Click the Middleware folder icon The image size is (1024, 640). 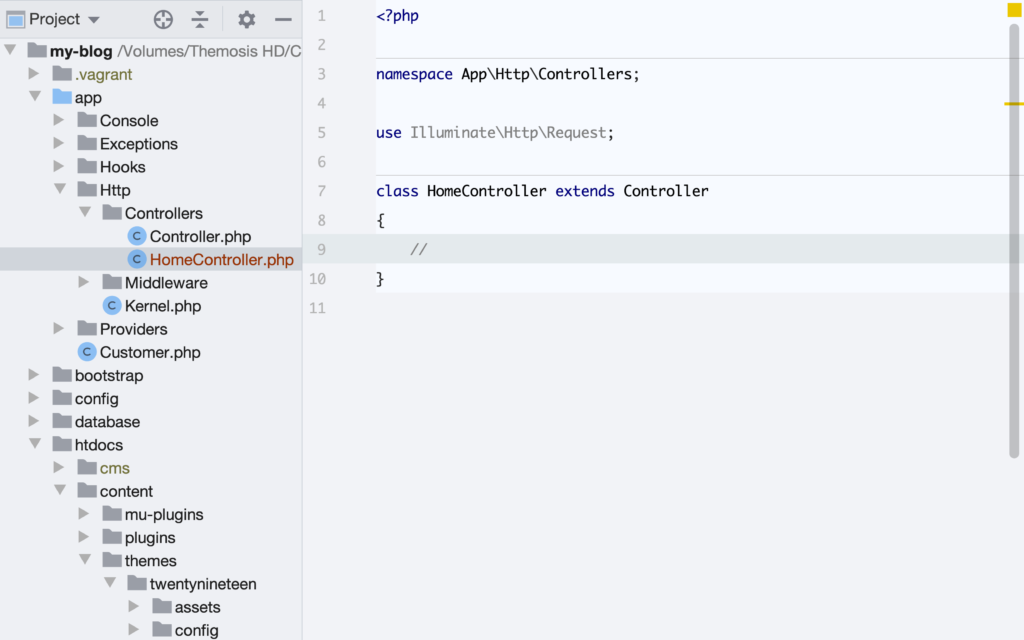pos(111,282)
